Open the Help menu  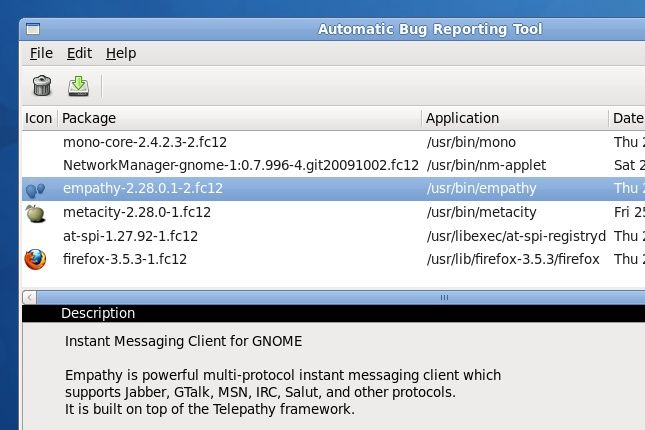[x=120, y=53]
